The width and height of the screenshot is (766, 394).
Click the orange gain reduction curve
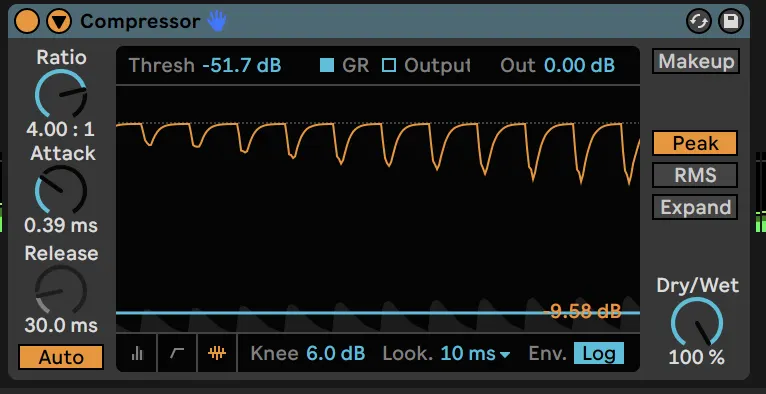click(378, 154)
